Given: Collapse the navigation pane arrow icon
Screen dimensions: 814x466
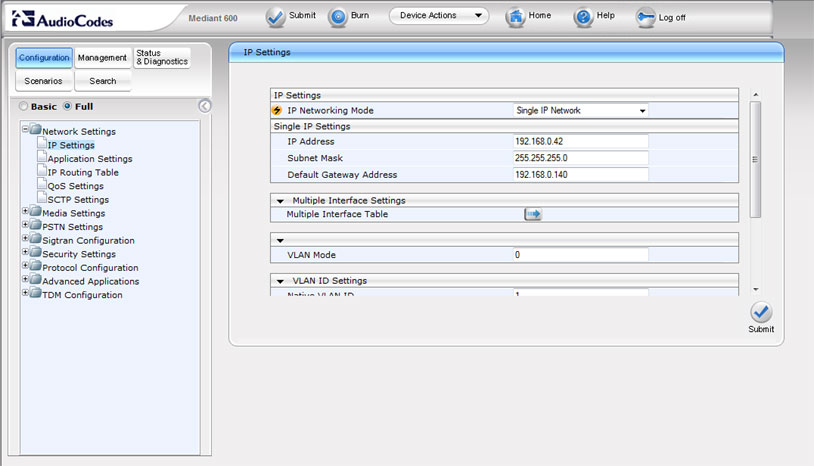Looking at the screenshot, I should [205, 106].
